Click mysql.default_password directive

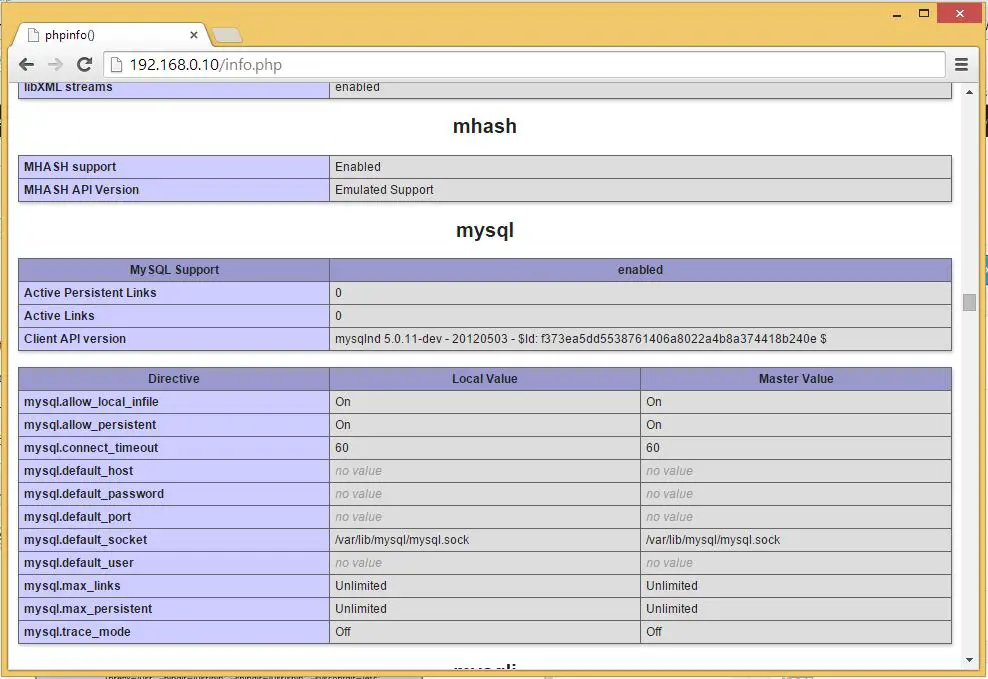94,494
